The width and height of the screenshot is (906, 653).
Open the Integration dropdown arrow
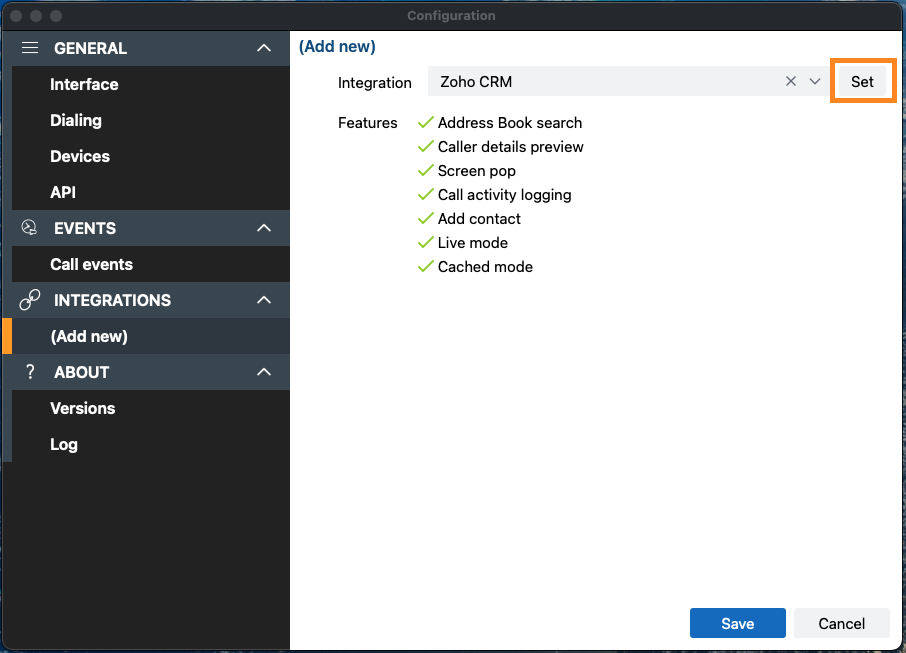click(x=815, y=81)
